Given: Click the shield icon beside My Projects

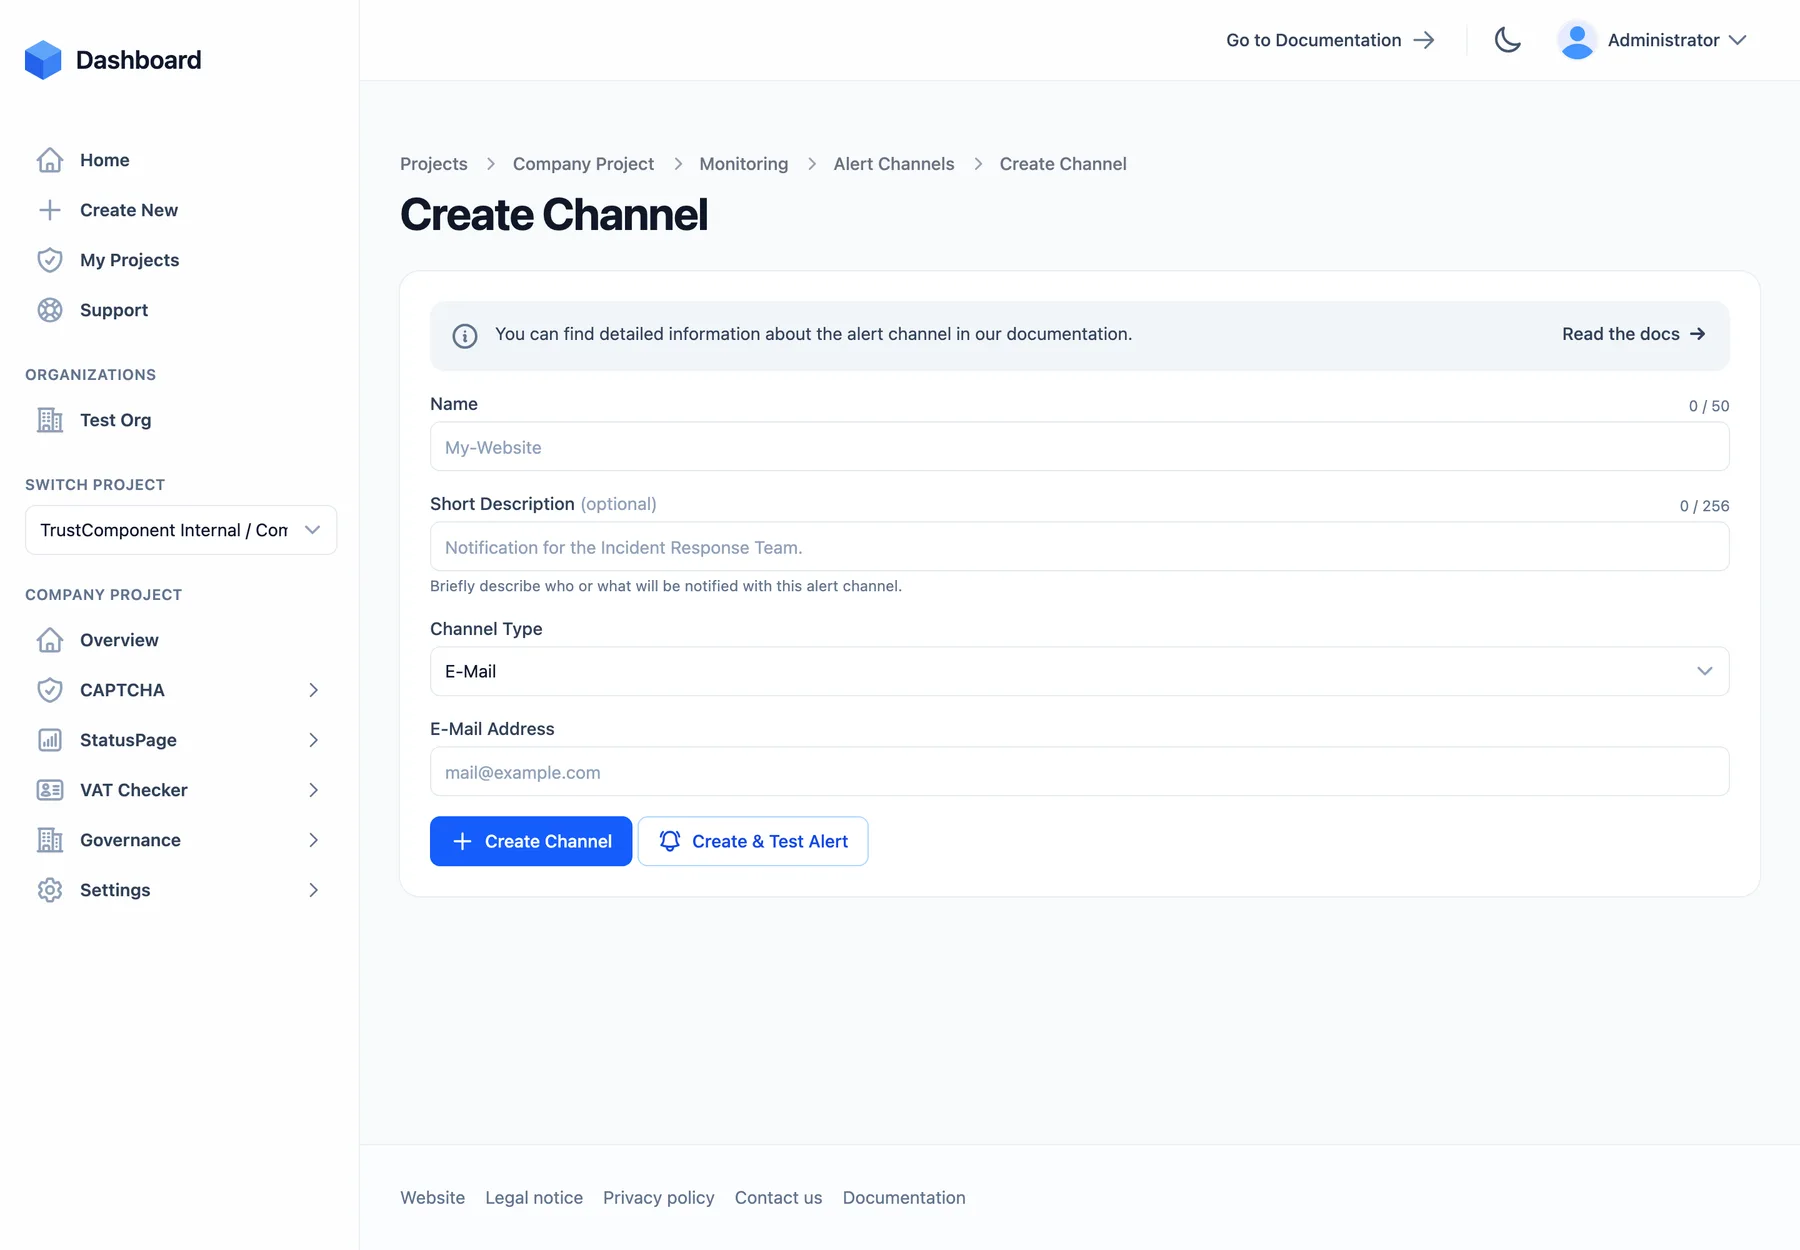Looking at the screenshot, I should click(x=50, y=260).
